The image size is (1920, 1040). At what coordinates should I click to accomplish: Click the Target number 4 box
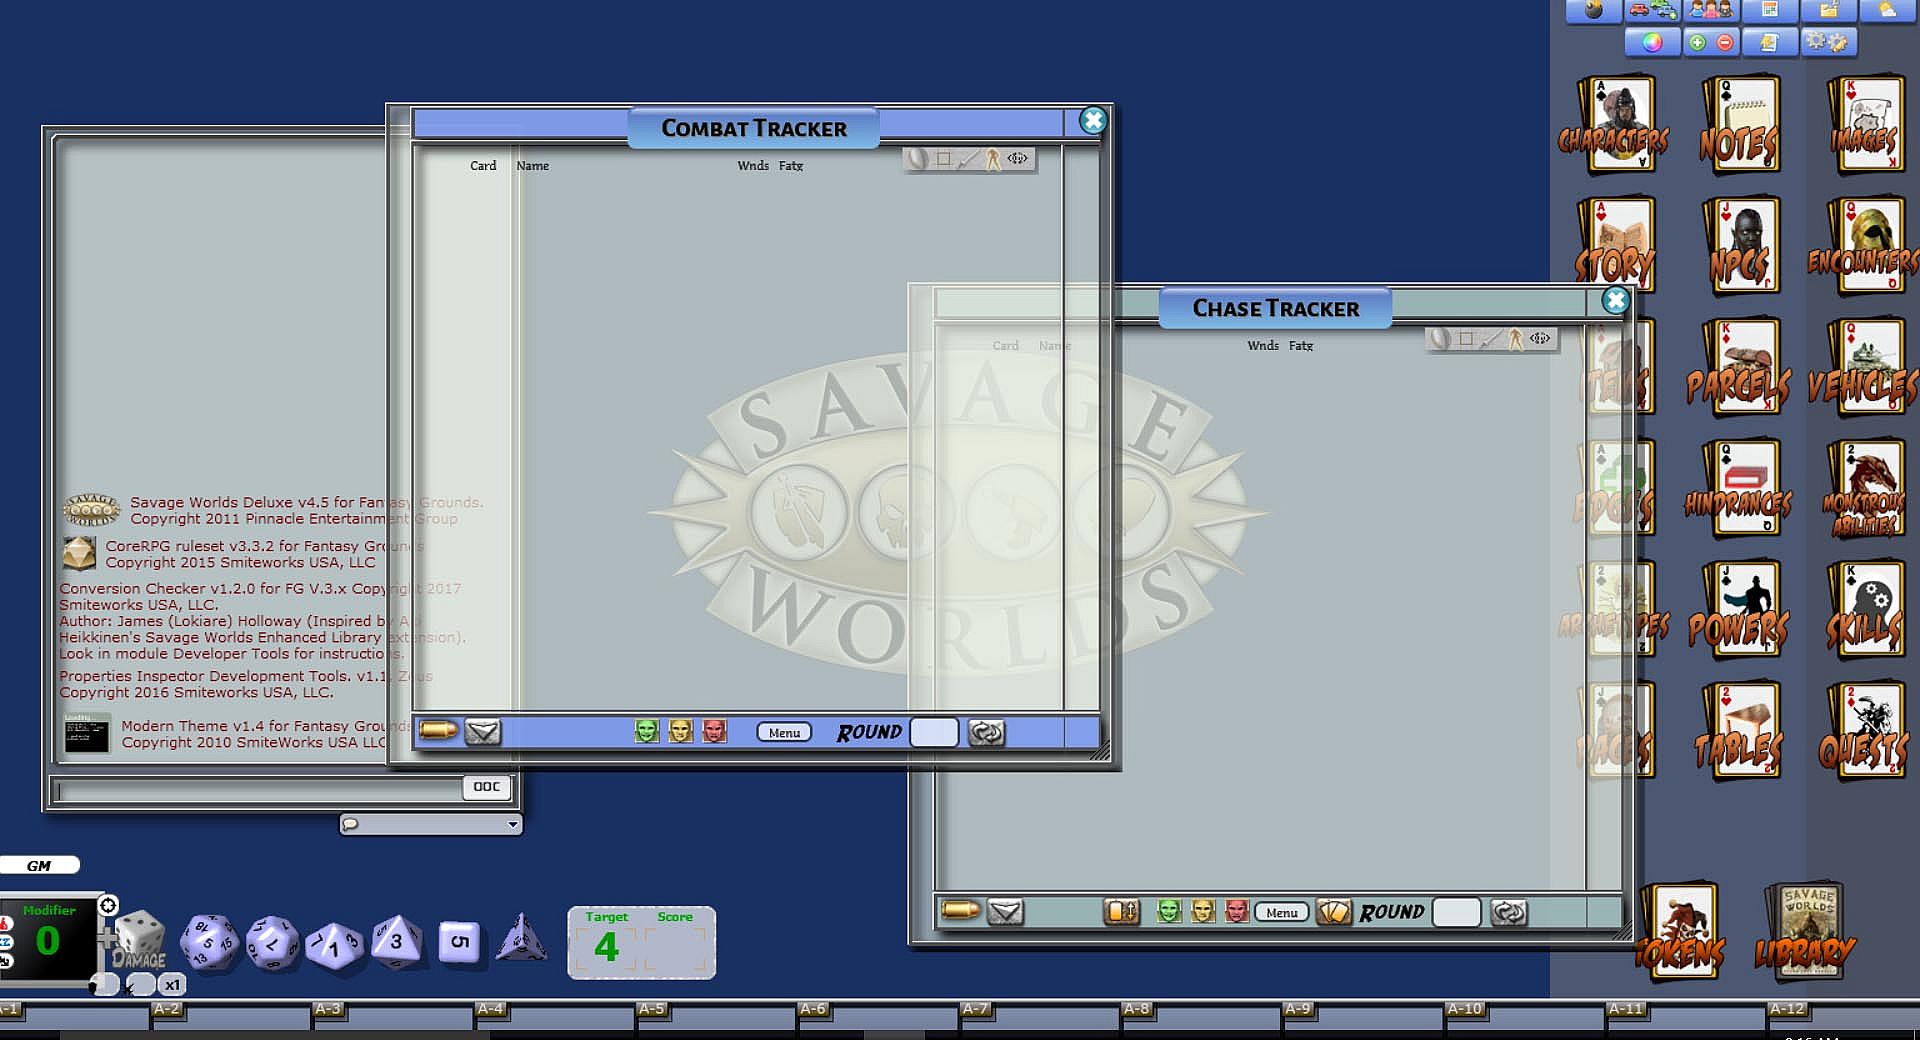pos(606,947)
